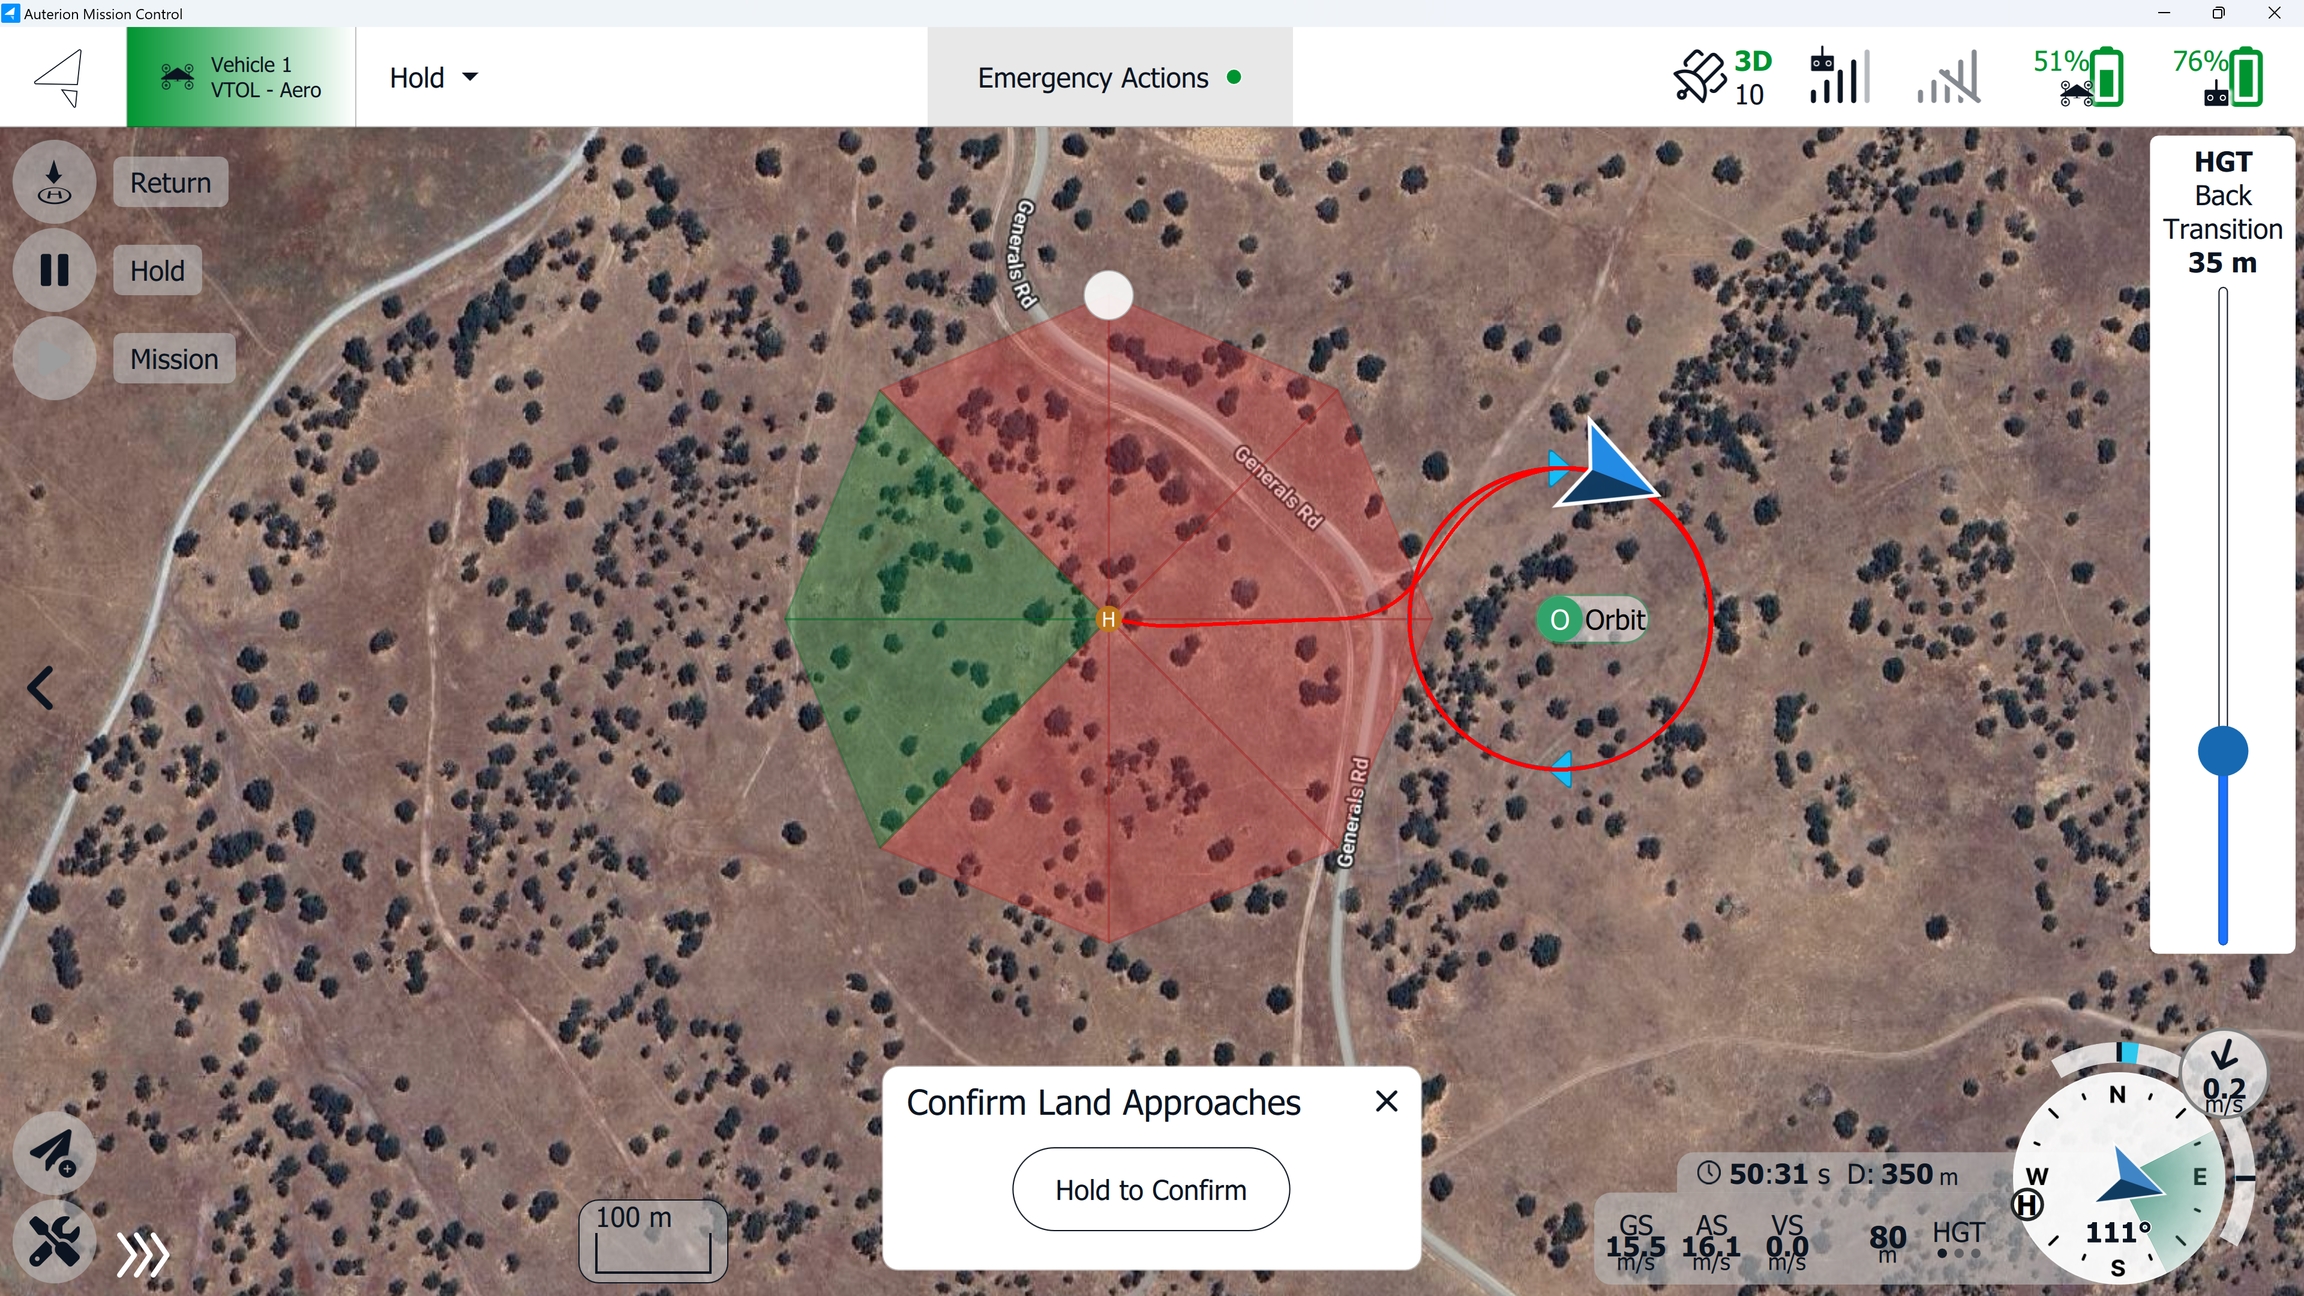Click the Mission start icon

click(x=54, y=358)
